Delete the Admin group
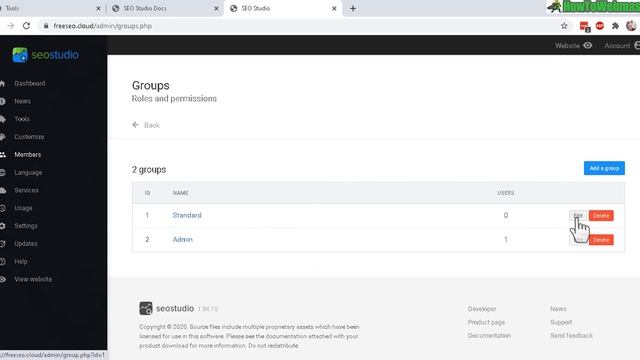This screenshot has width=640, height=360. coord(601,240)
